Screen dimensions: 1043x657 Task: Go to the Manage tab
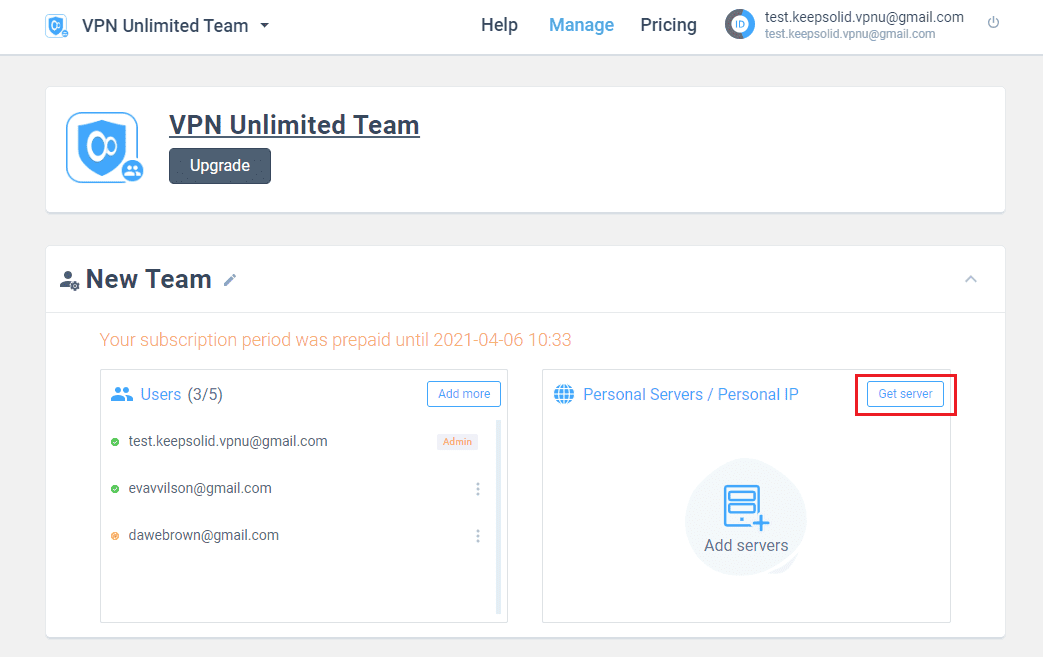[x=581, y=25]
